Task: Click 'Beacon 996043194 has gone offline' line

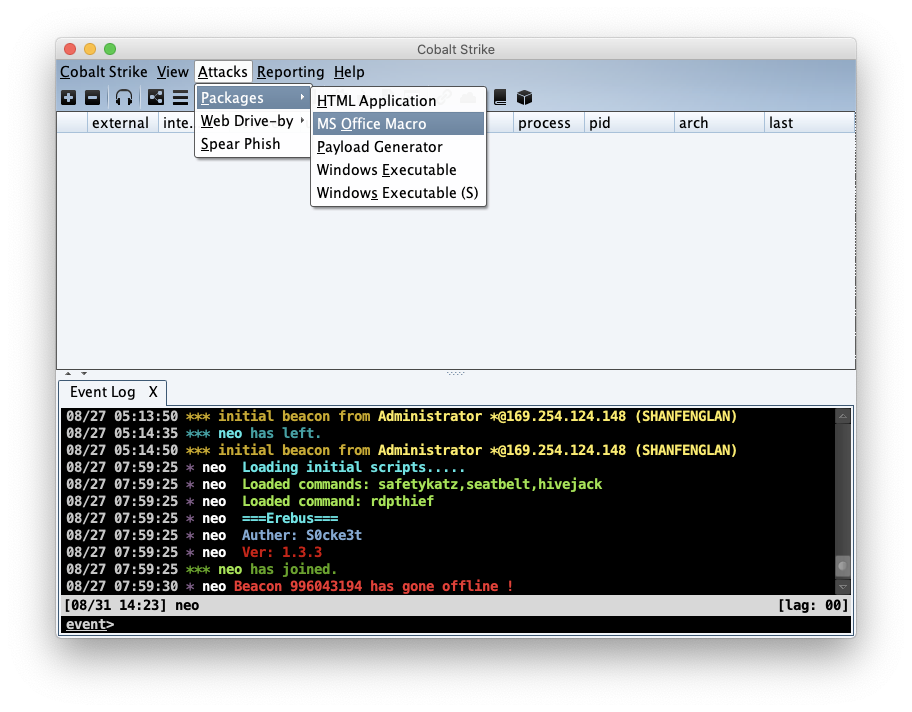Action: pyautogui.click(x=290, y=586)
